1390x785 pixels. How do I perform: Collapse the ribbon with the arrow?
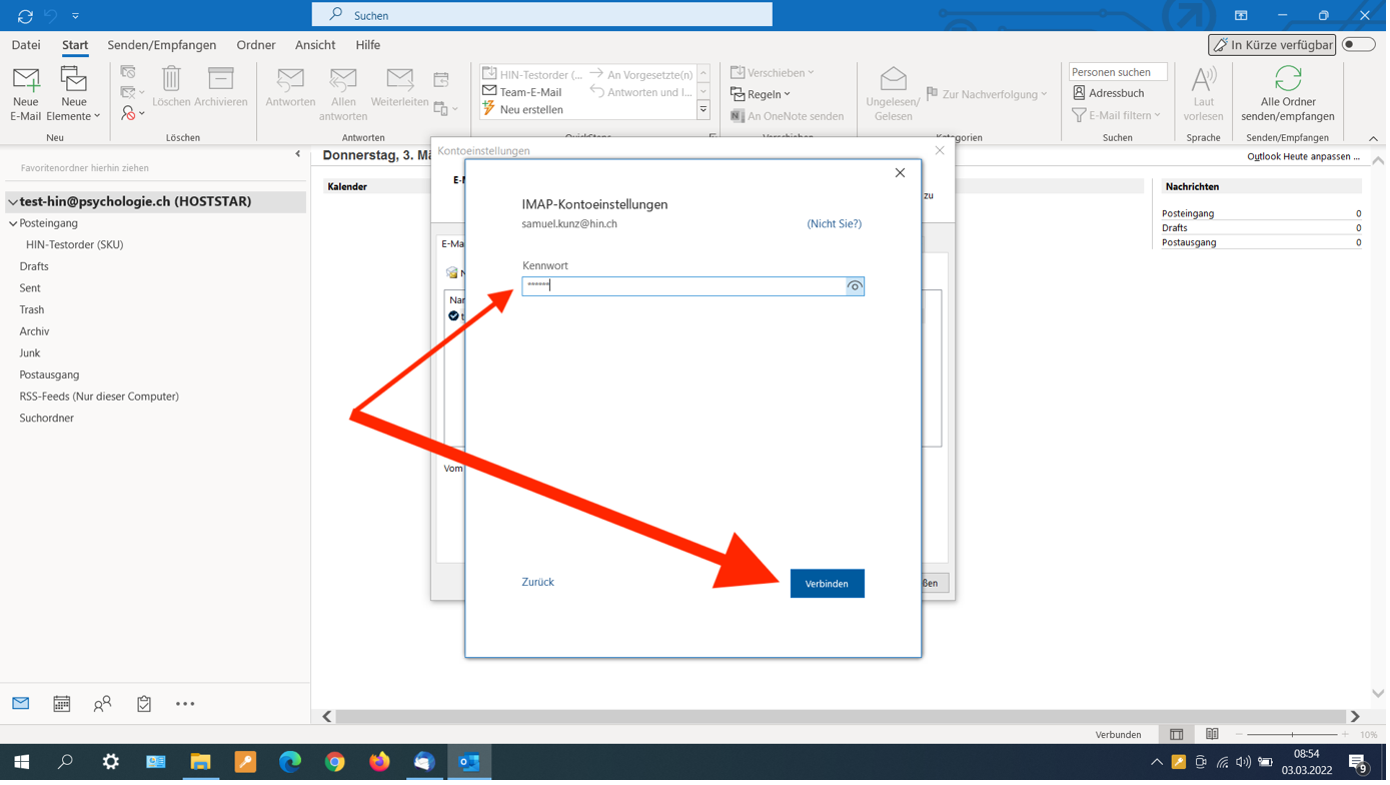pos(1373,139)
